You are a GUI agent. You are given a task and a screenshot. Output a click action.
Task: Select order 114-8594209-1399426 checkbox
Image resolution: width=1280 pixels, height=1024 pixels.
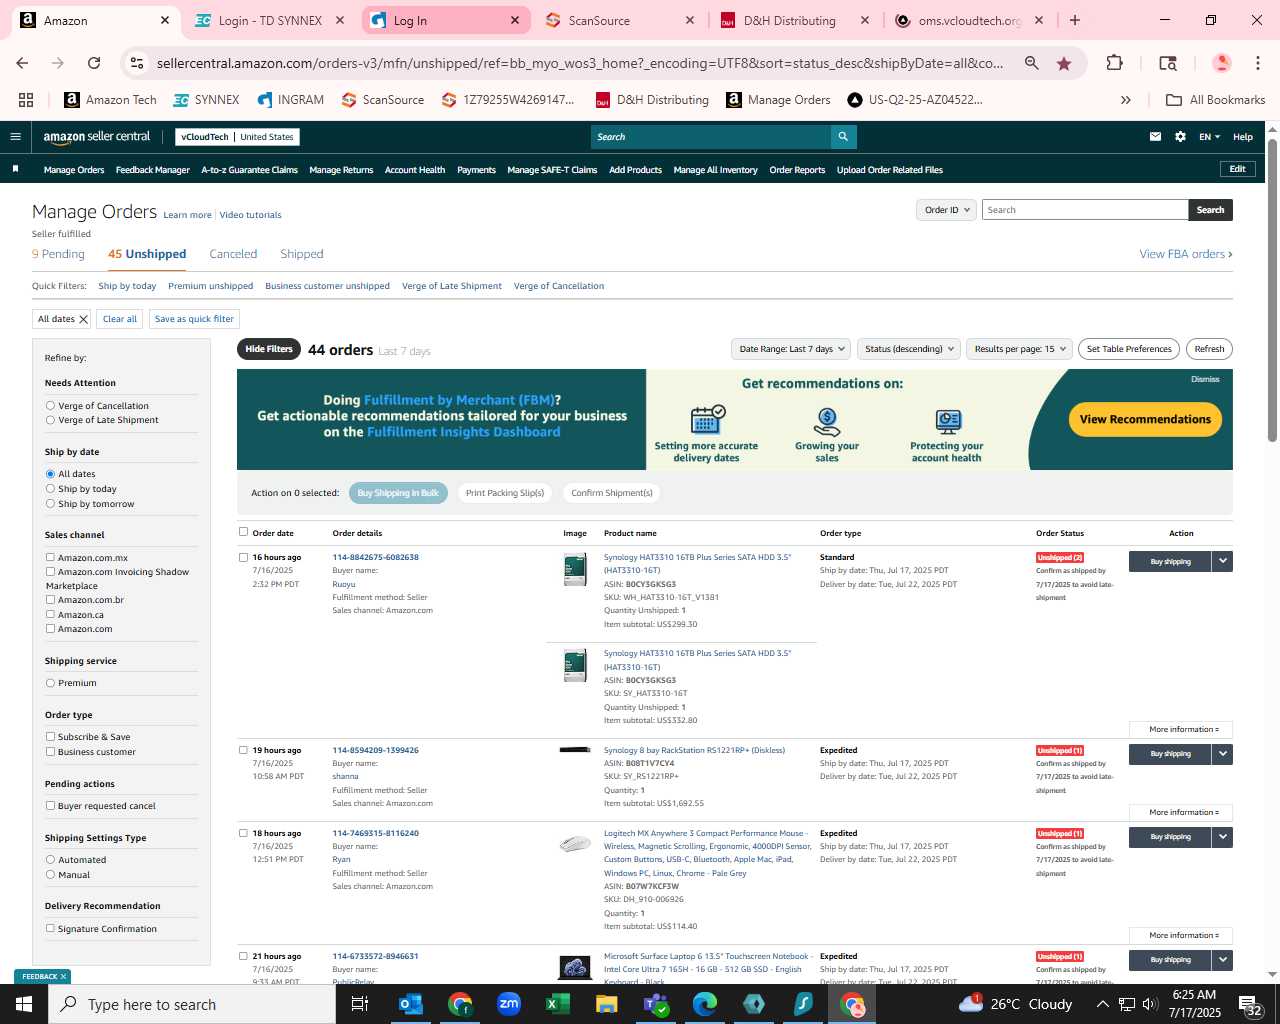[243, 750]
